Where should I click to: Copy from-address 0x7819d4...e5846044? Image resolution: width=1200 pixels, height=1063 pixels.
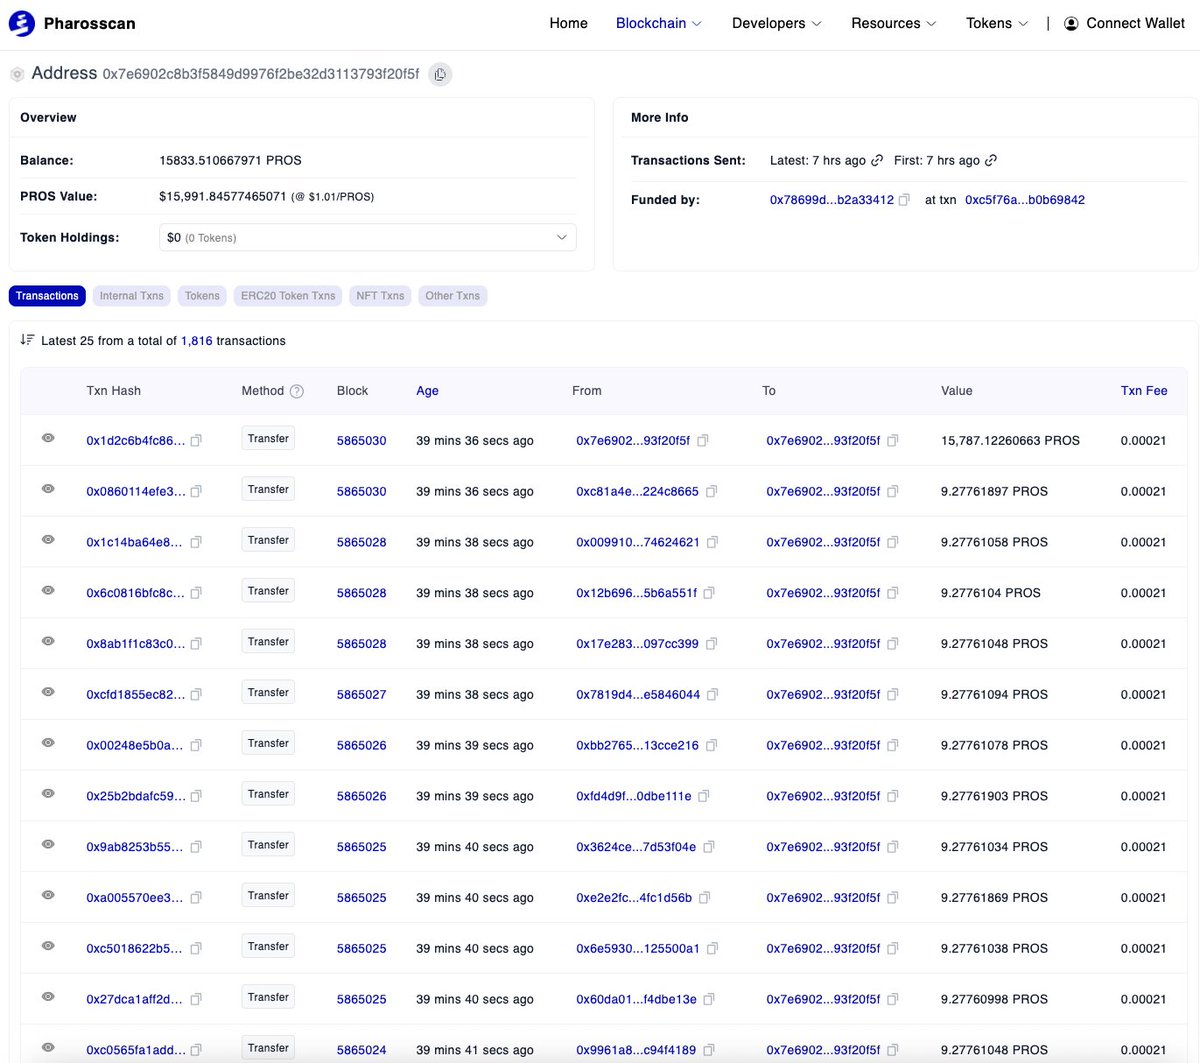712,694
